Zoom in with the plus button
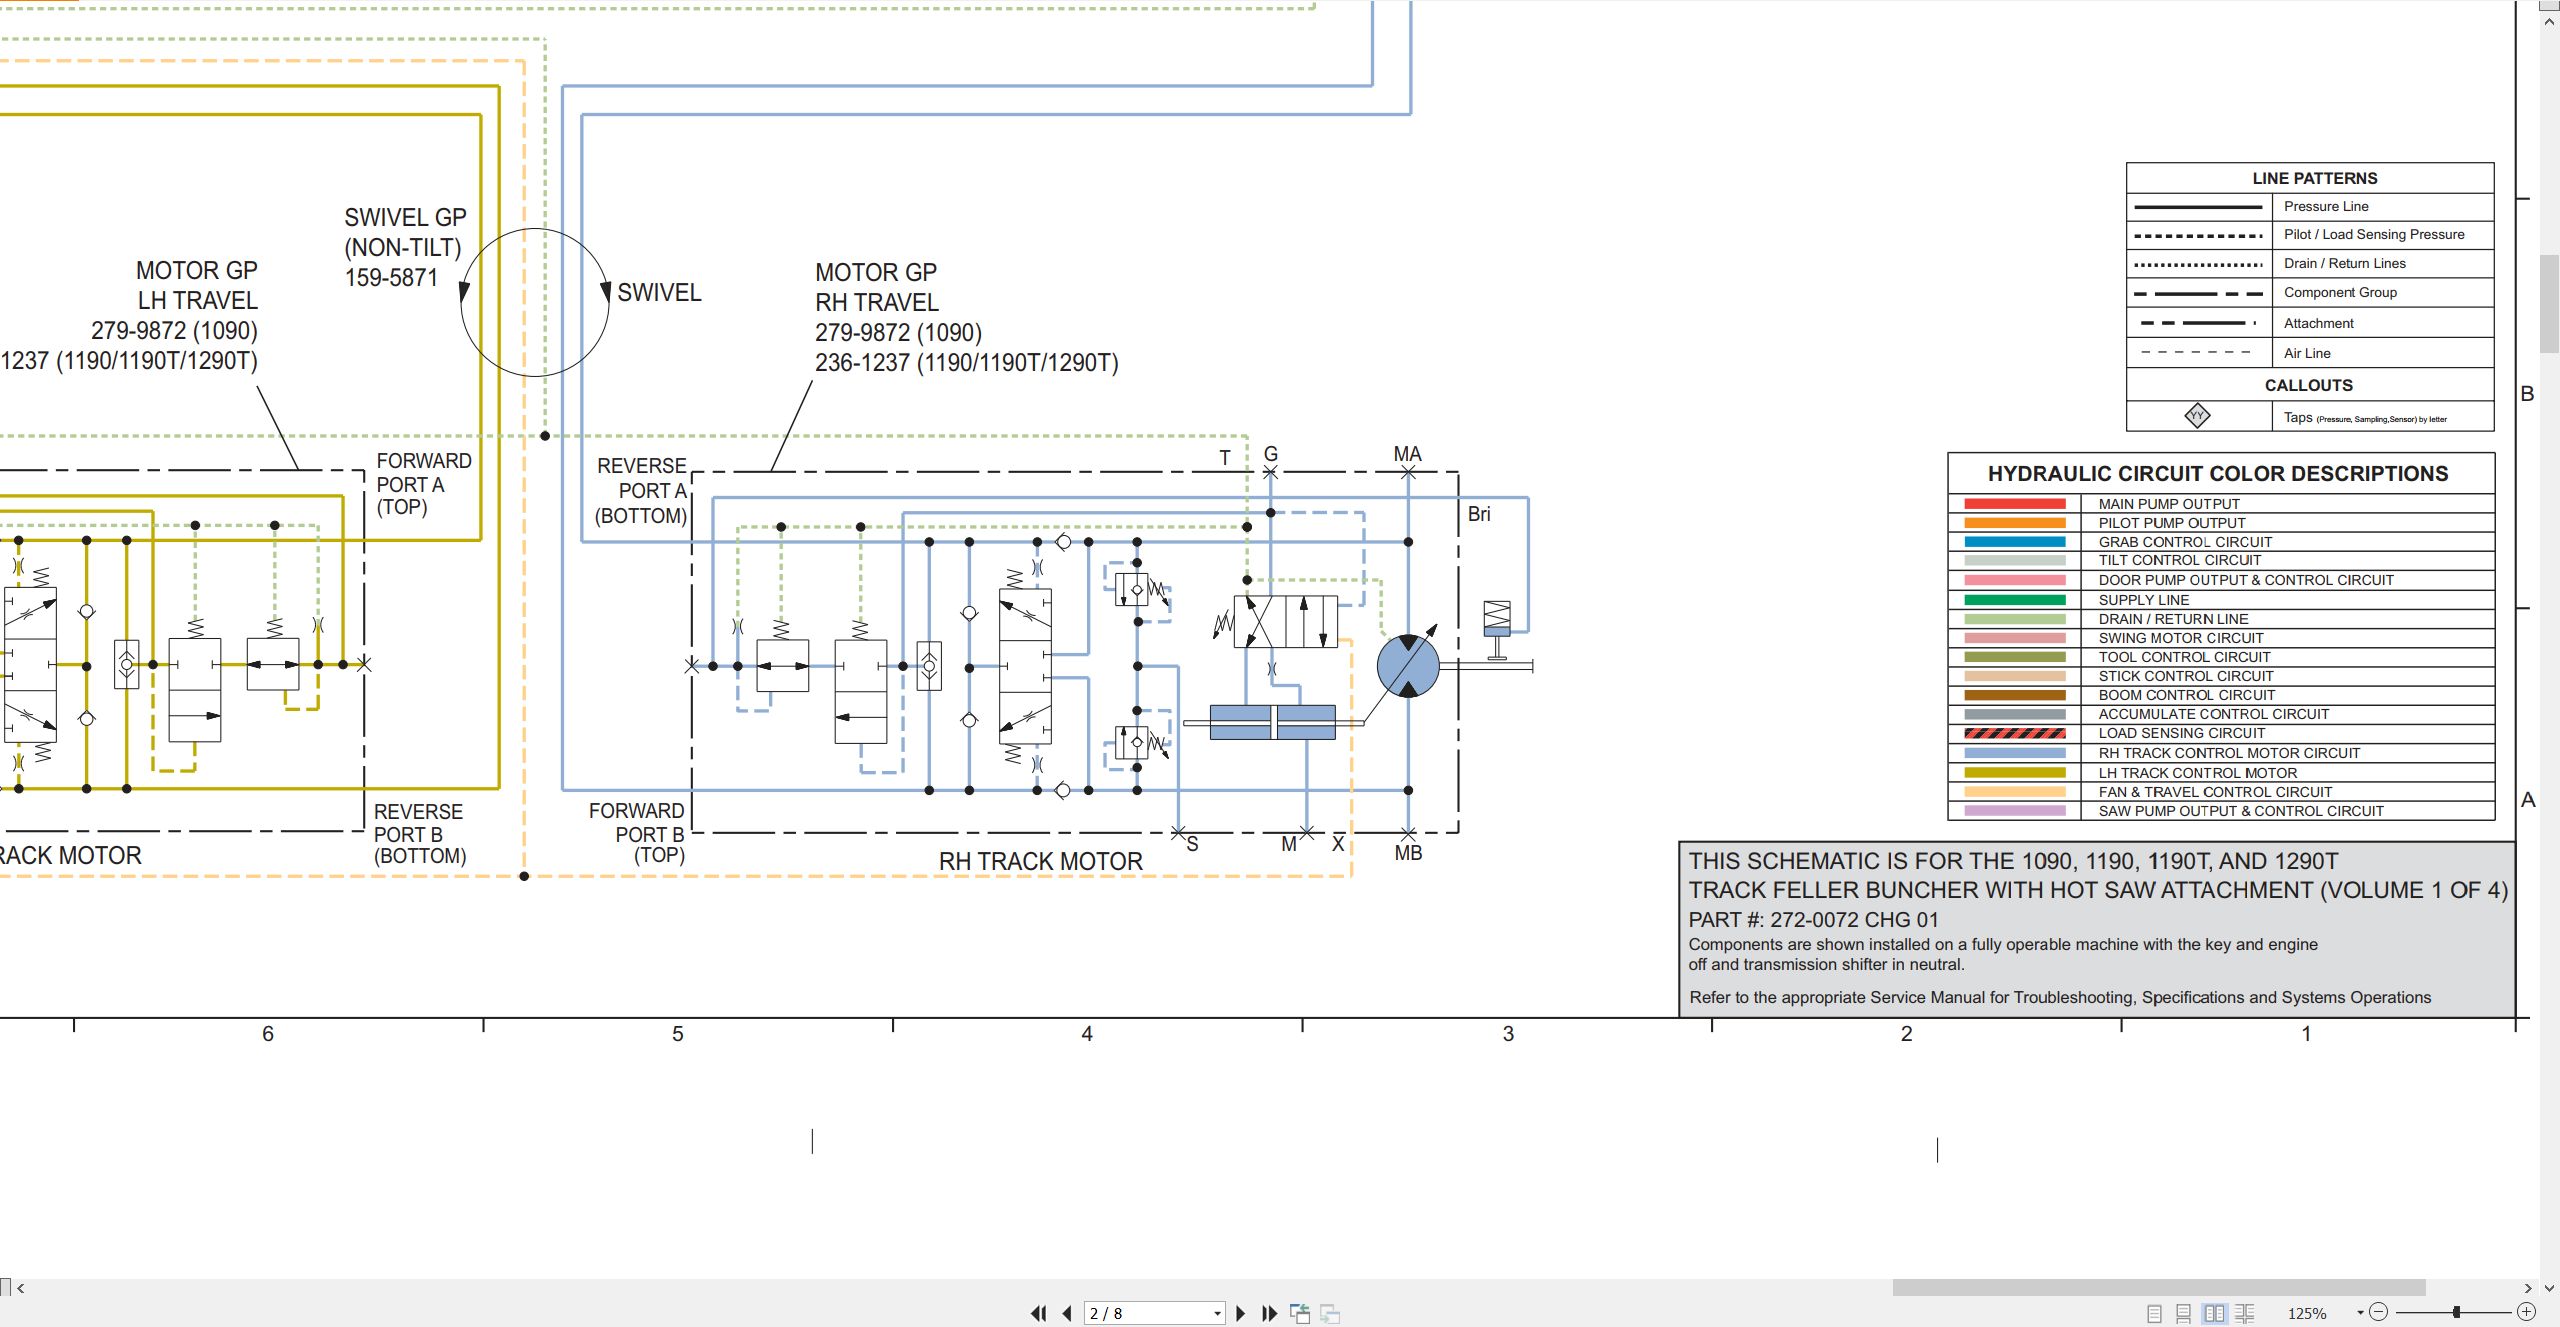 (2526, 1312)
